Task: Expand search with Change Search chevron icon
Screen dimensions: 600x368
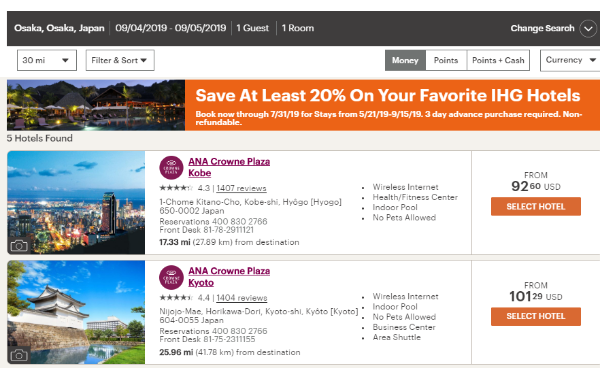Action: click(587, 29)
